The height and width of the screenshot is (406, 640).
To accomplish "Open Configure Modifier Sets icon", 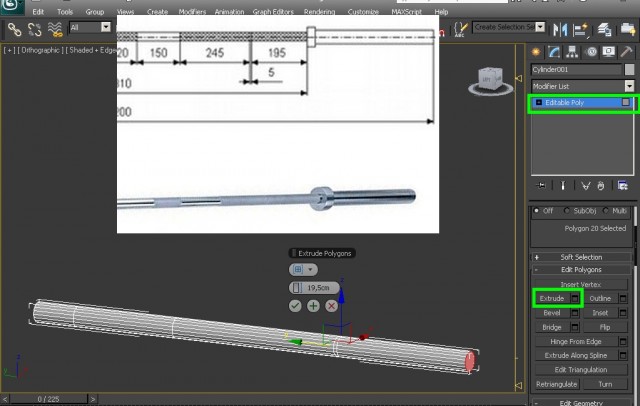I will tap(622, 186).
